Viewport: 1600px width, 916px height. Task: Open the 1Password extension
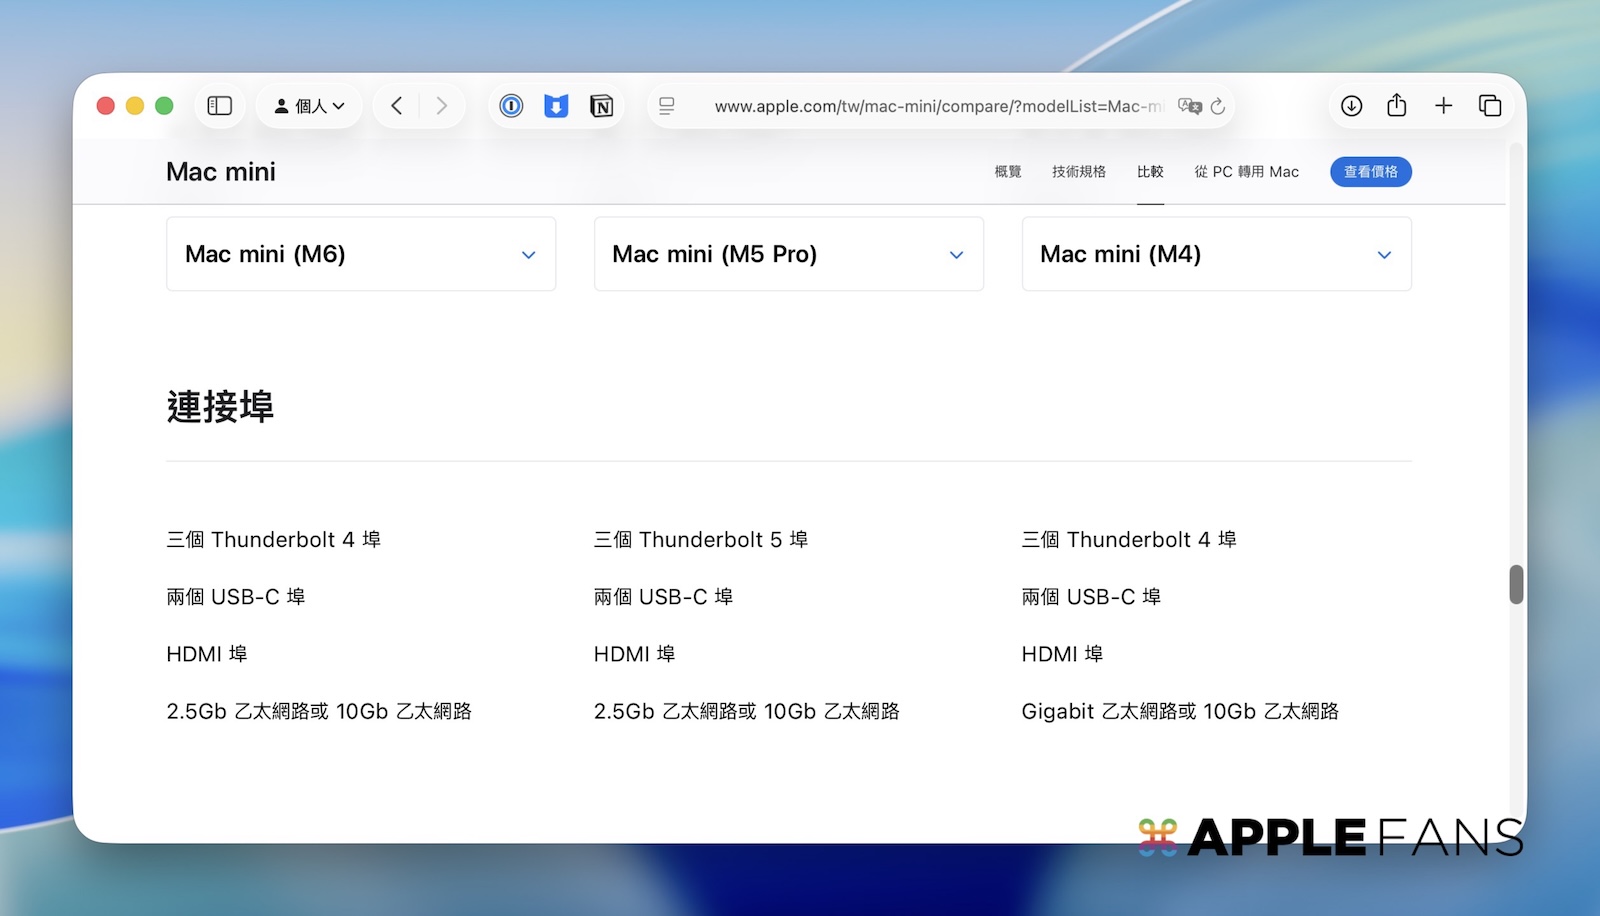click(x=511, y=106)
